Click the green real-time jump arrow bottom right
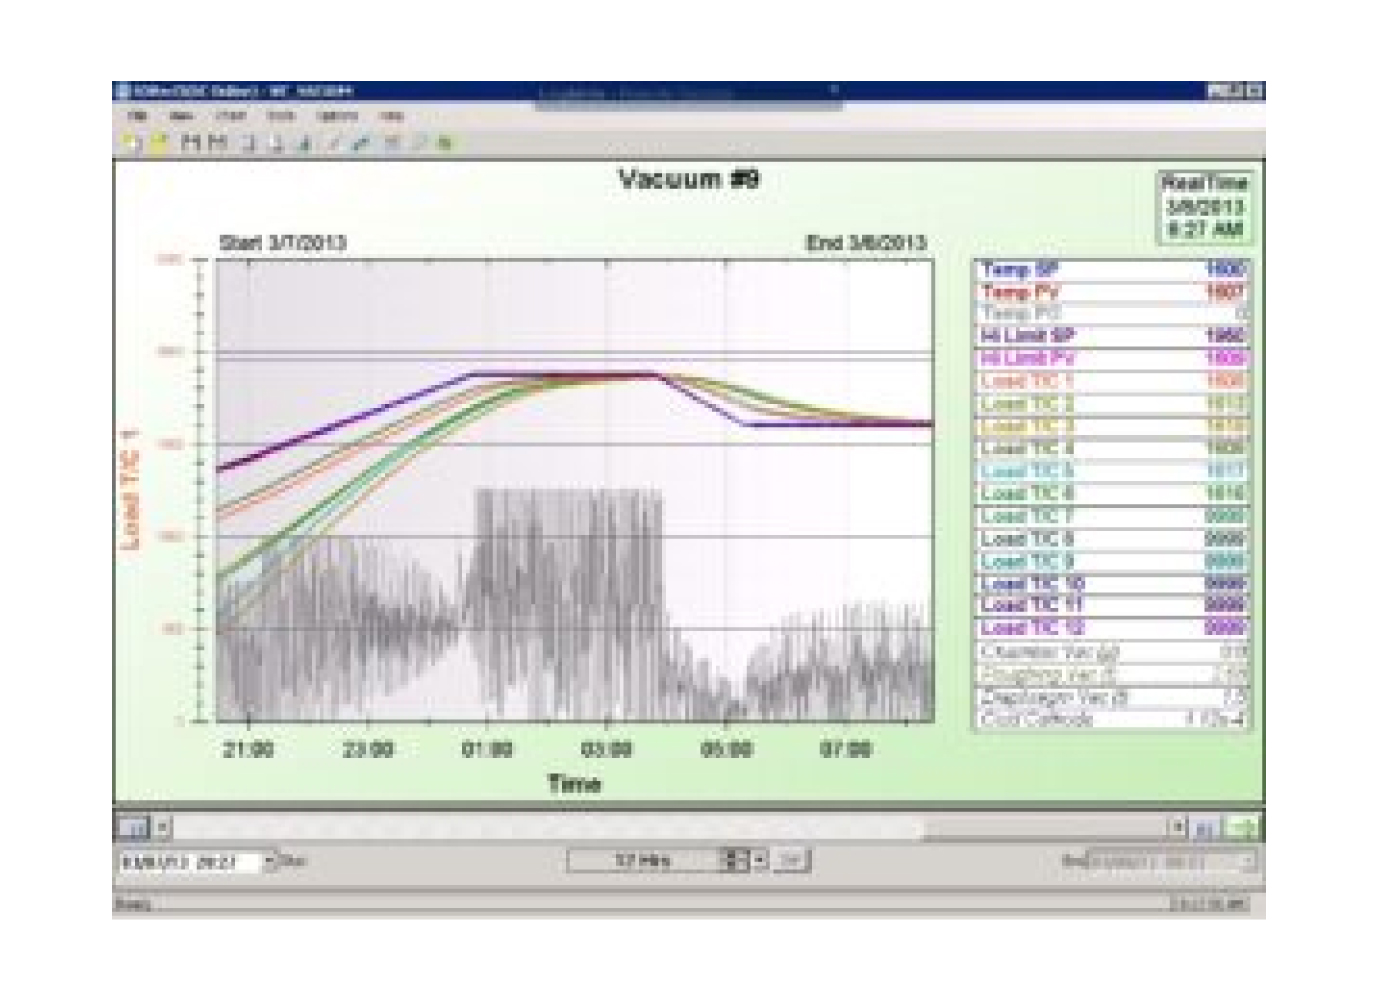Screen dimensions: 1376x1000 point(1245,828)
